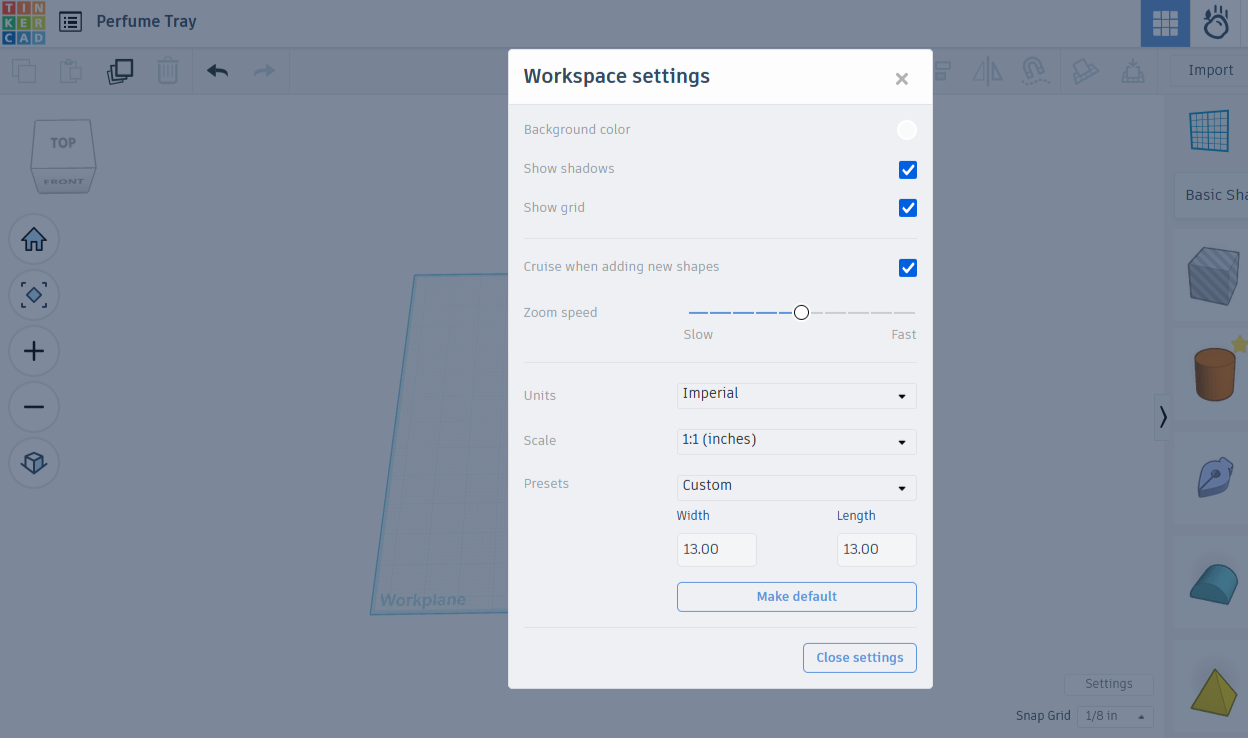Select the Fit view to selection icon
Image resolution: width=1248 pixels, height=738 pixels.
click(33, 295)
